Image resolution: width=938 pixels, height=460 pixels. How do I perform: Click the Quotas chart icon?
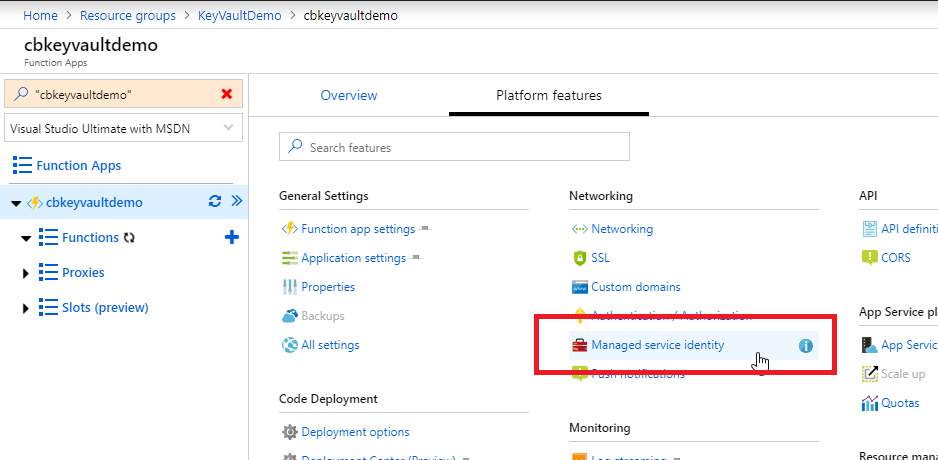(x=869, y=403)
